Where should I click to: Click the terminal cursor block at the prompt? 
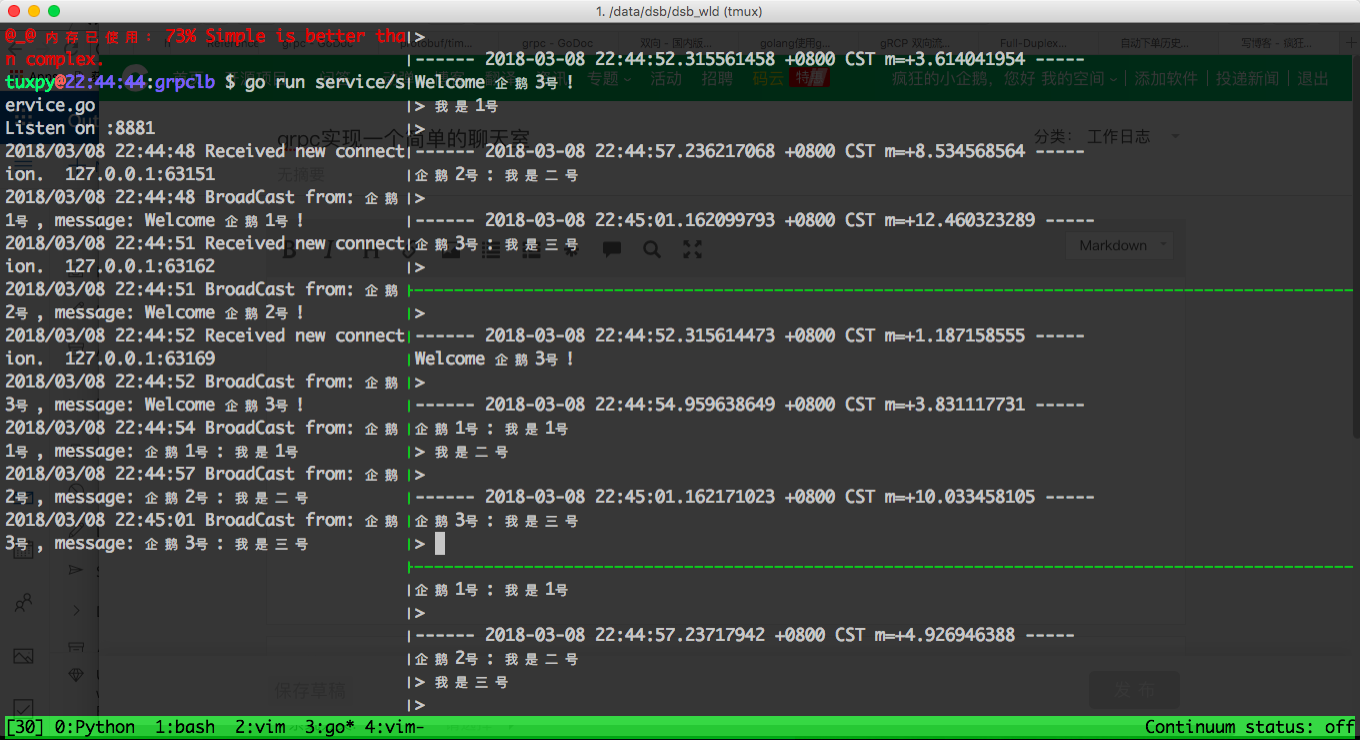[440, 543]
